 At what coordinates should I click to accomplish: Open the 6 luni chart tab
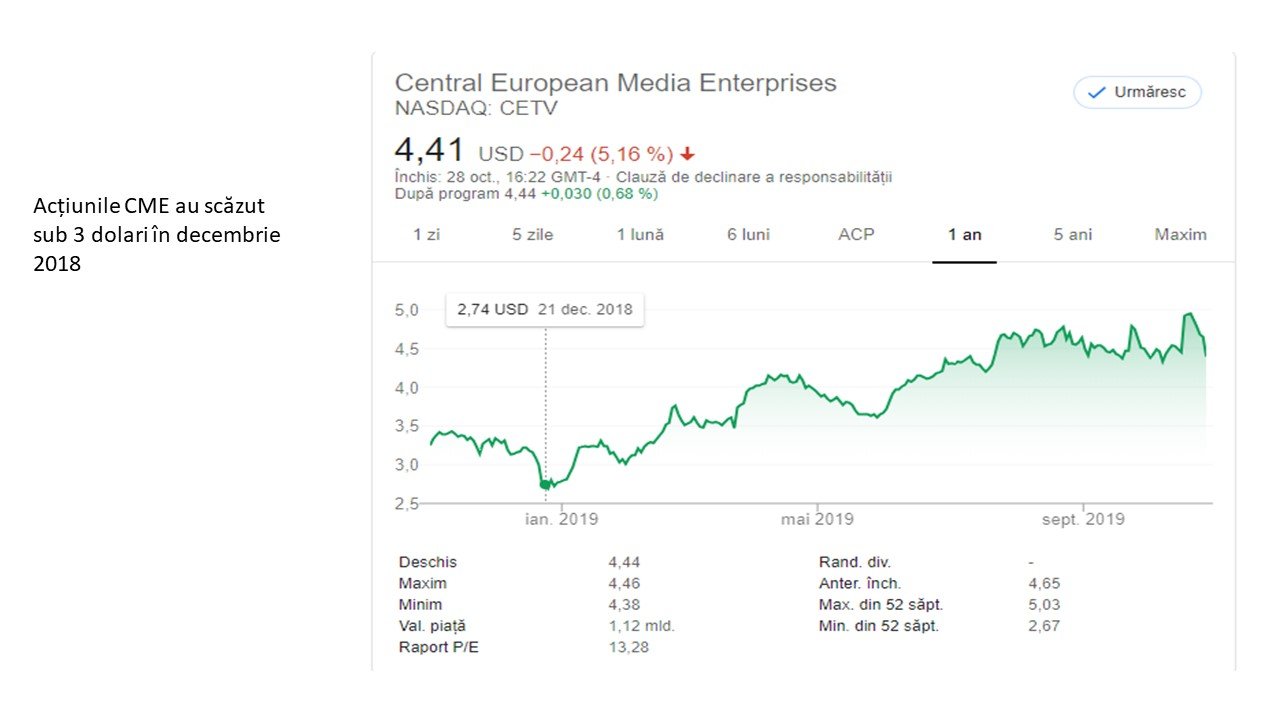(748, 235)
